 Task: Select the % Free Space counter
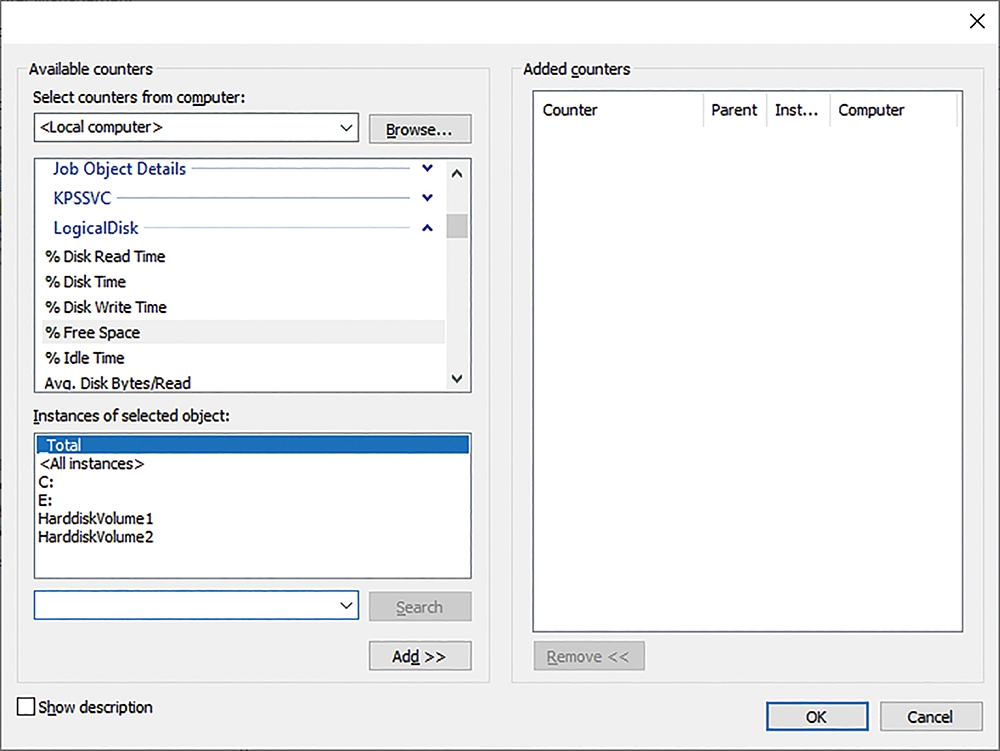tap(244, 332)
